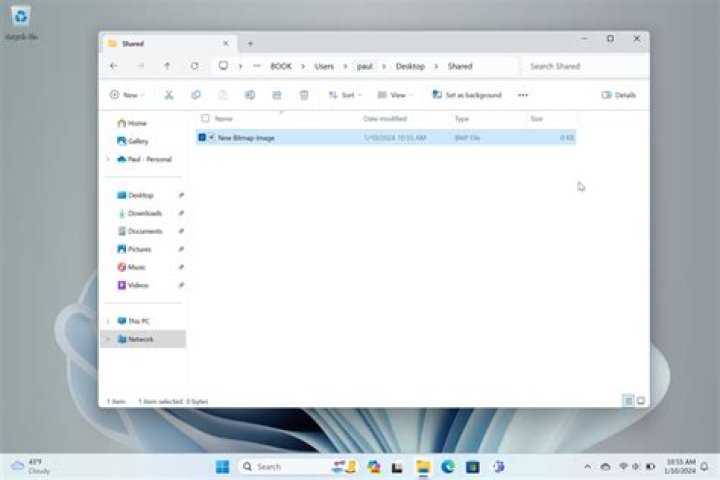Expand the Paul - Personal tree node
The height and width of the screenshot is (480, 720).
pyautogui.click(x=108, y=159)
